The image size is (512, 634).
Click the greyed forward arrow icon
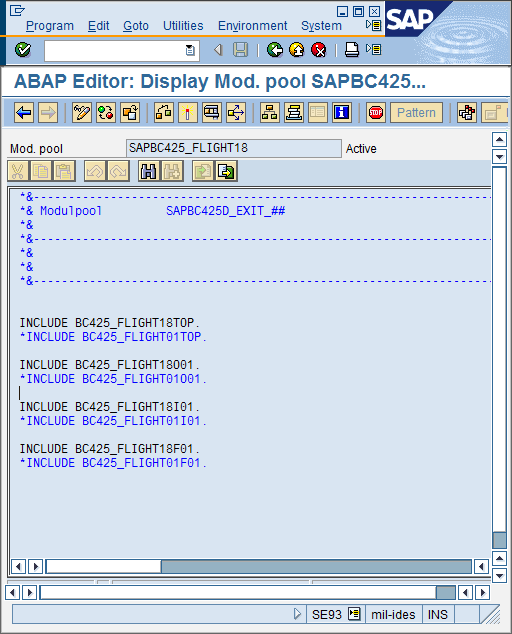(48, 112)
